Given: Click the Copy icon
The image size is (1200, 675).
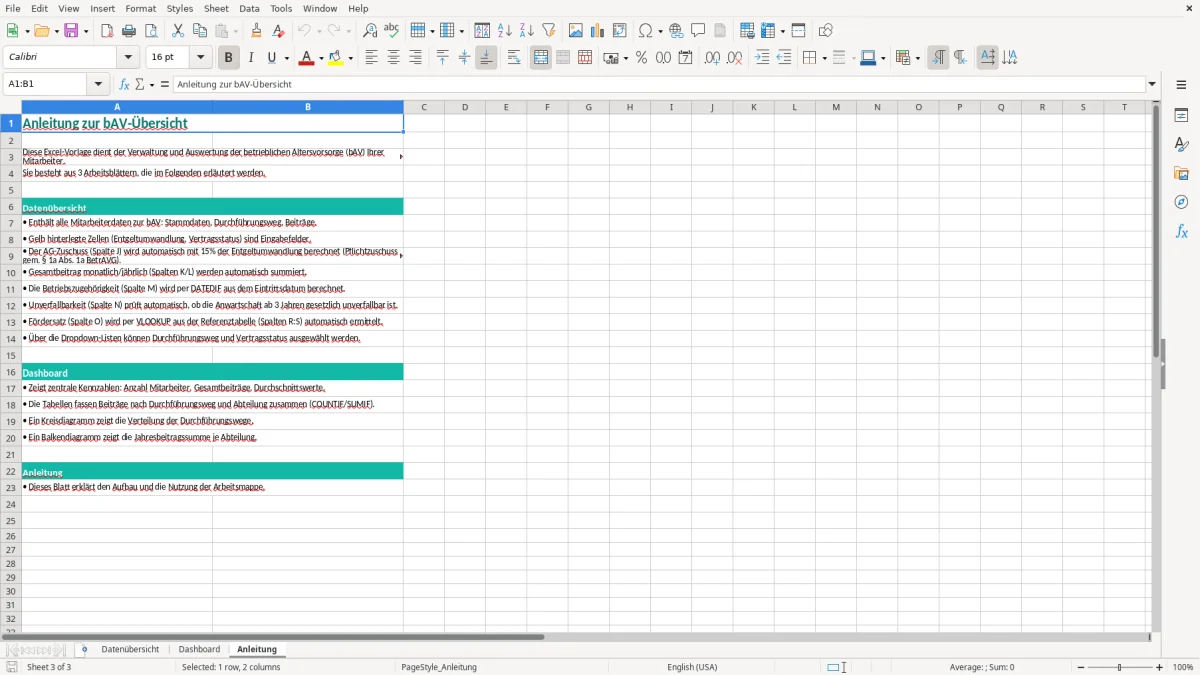Looking at the screenshot, I should point(199,31).
